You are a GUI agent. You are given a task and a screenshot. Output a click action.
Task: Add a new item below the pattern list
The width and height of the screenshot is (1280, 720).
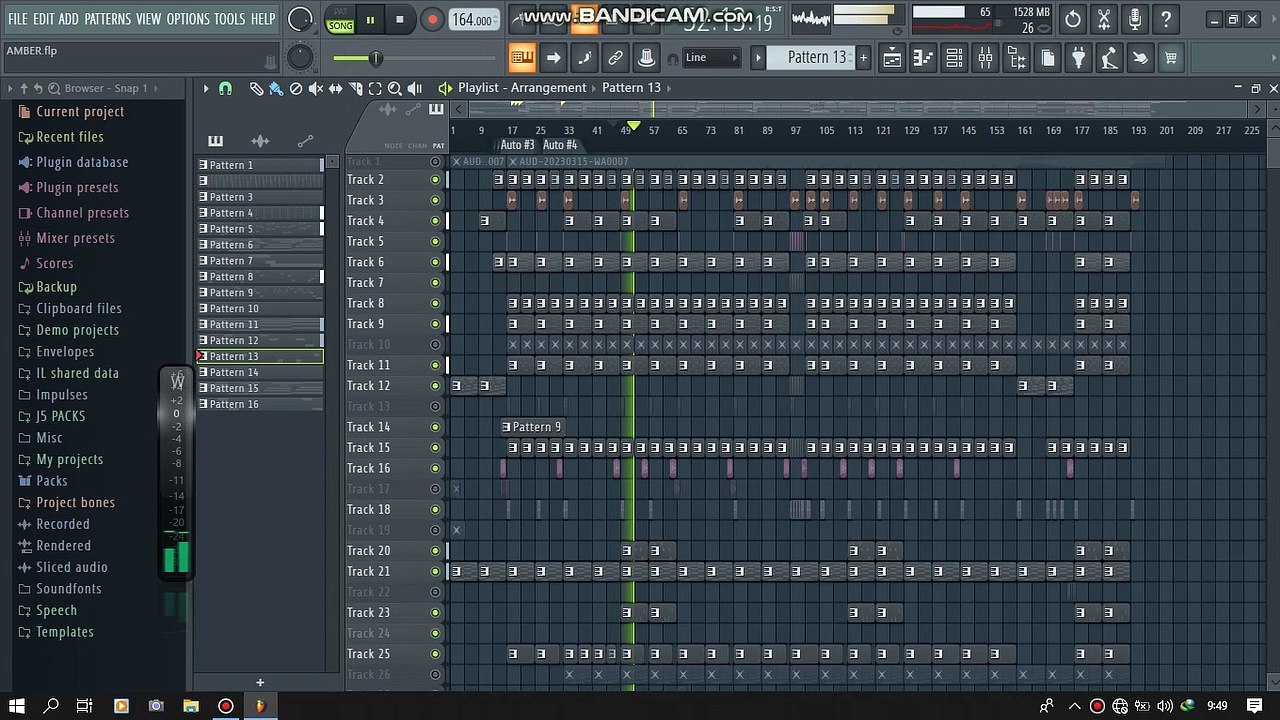coord(260,683)
